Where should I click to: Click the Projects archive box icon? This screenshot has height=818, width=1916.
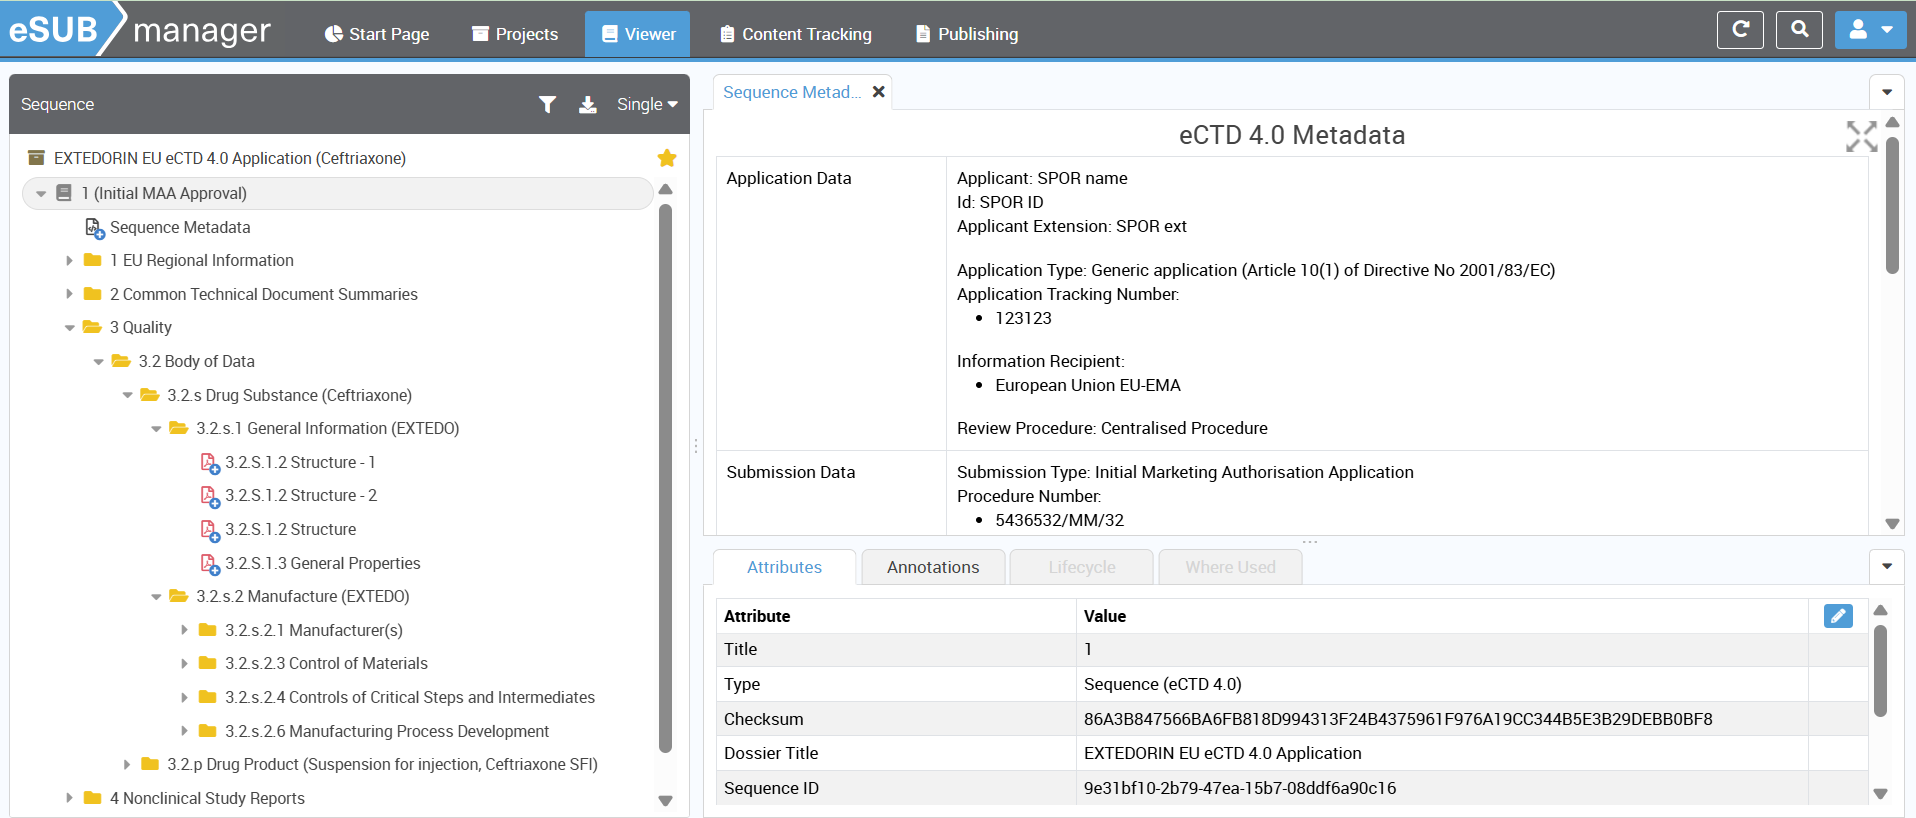point(480,34)
